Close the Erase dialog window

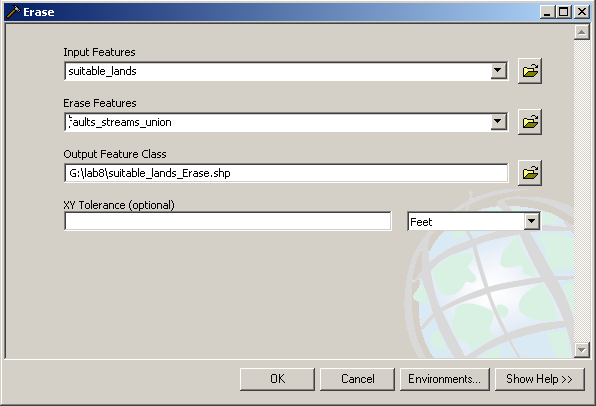pos(582,12)
